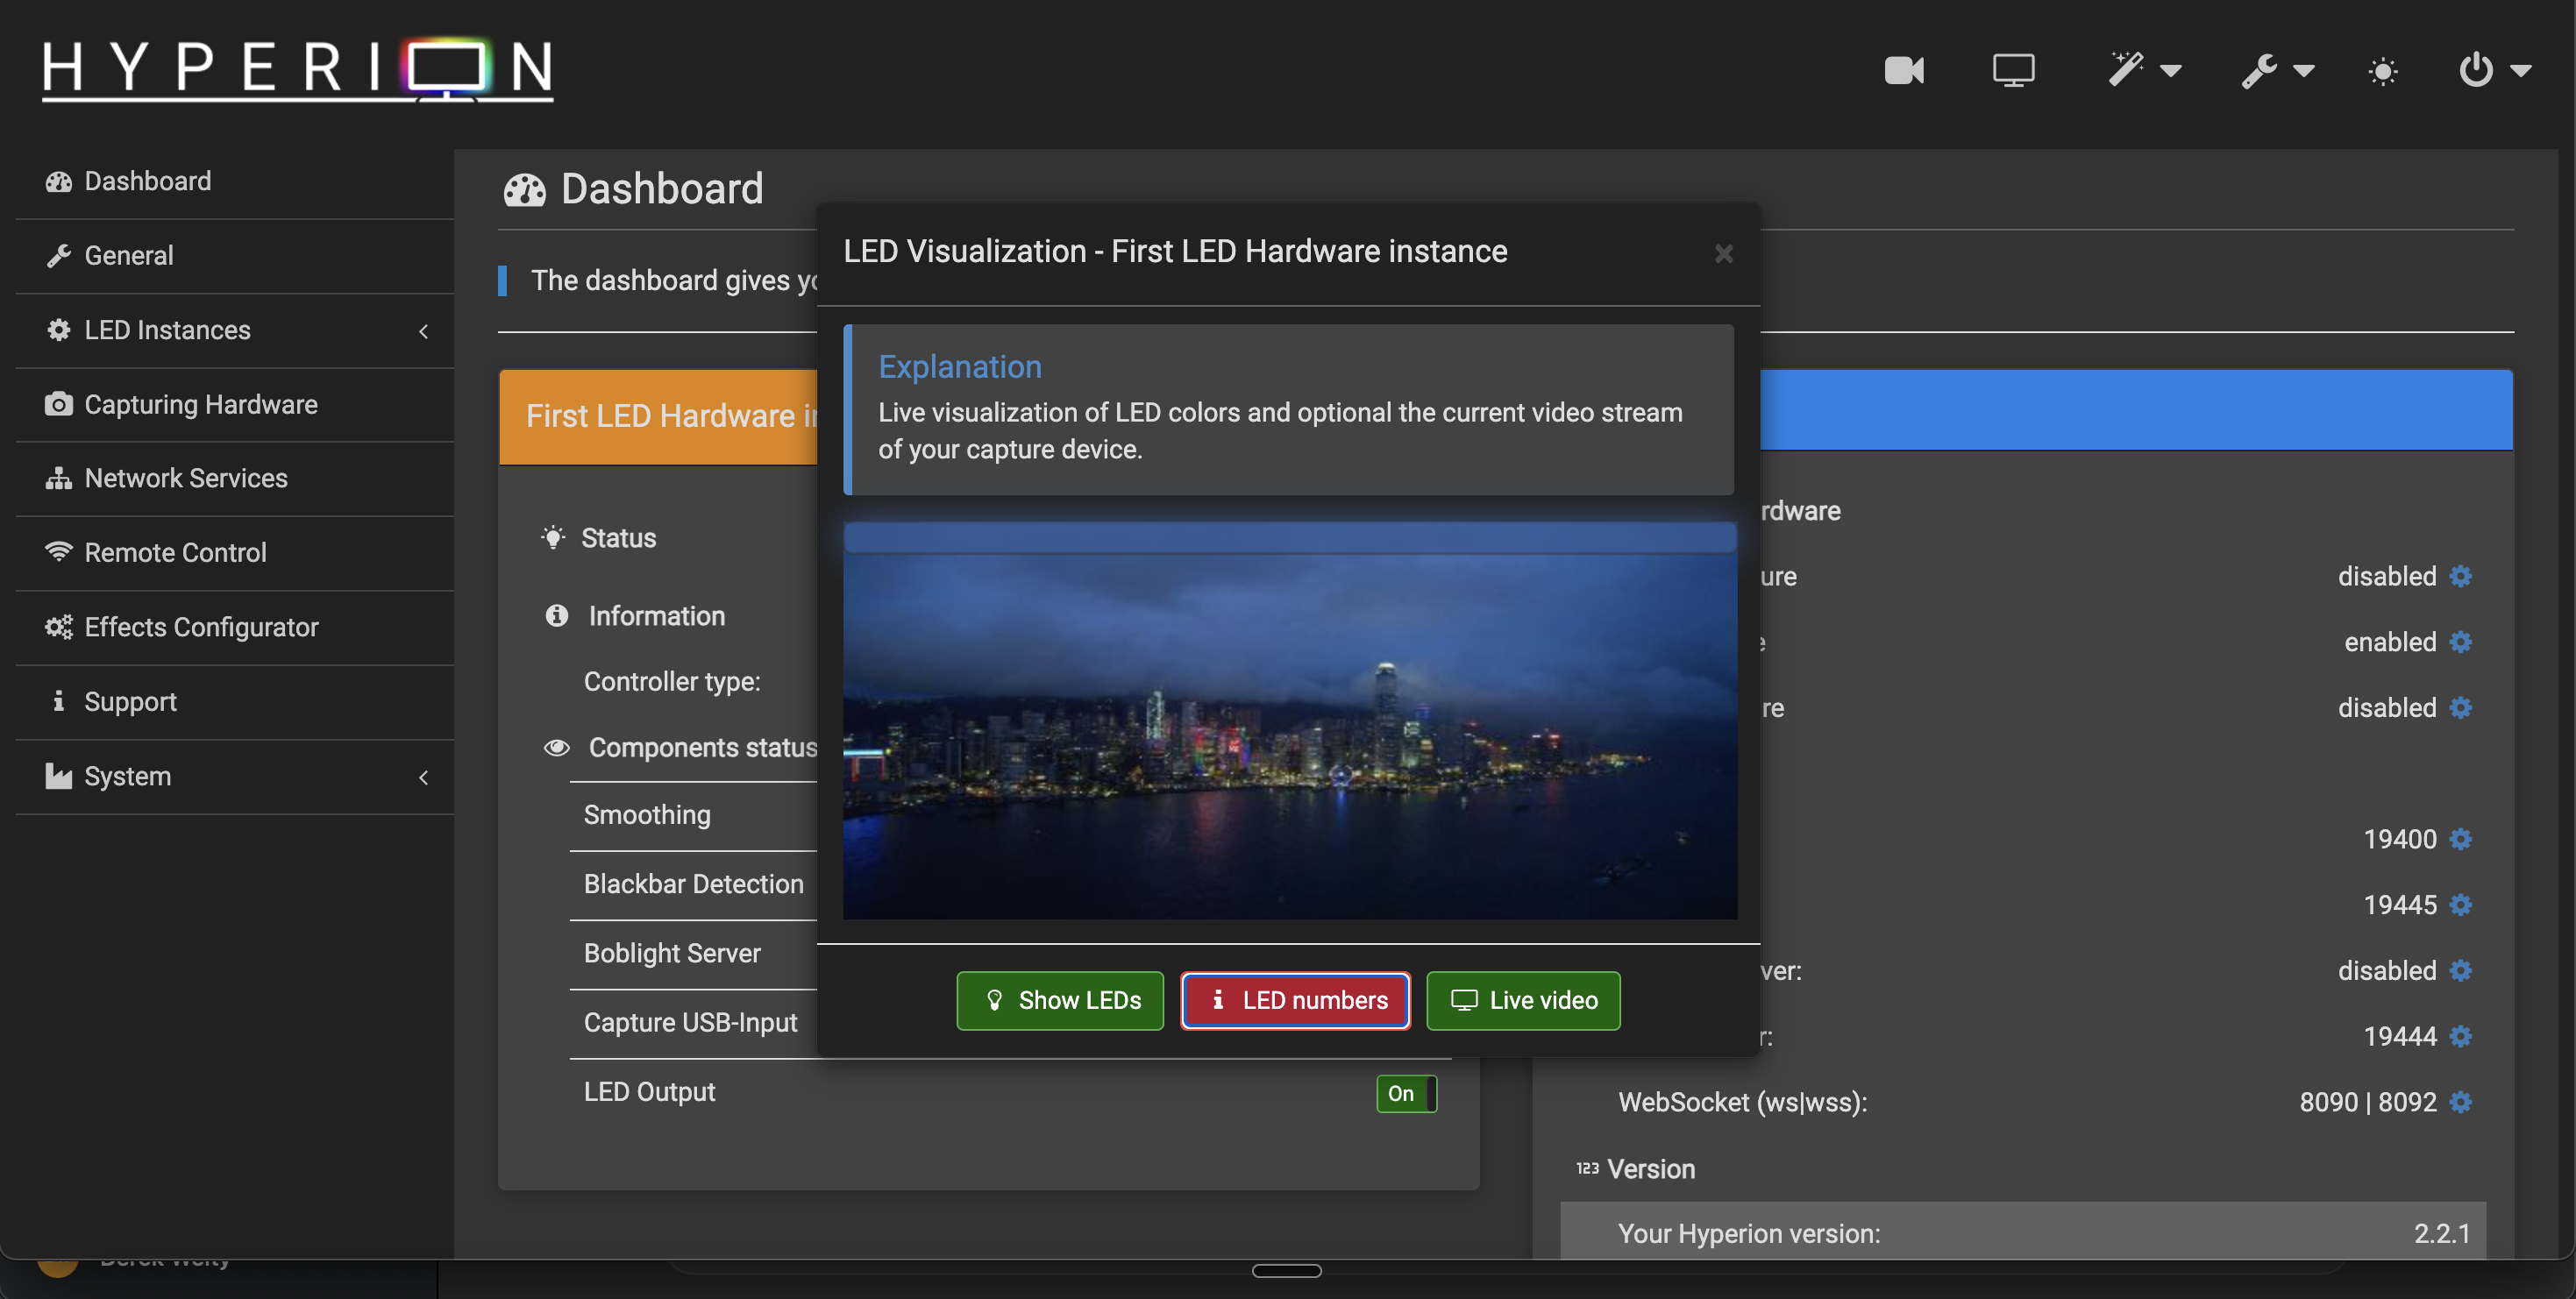Image resolution: width=2576 pixels, height=1299 pixels.
Task: Click the chart icon beside System
Action: point(59,776)
